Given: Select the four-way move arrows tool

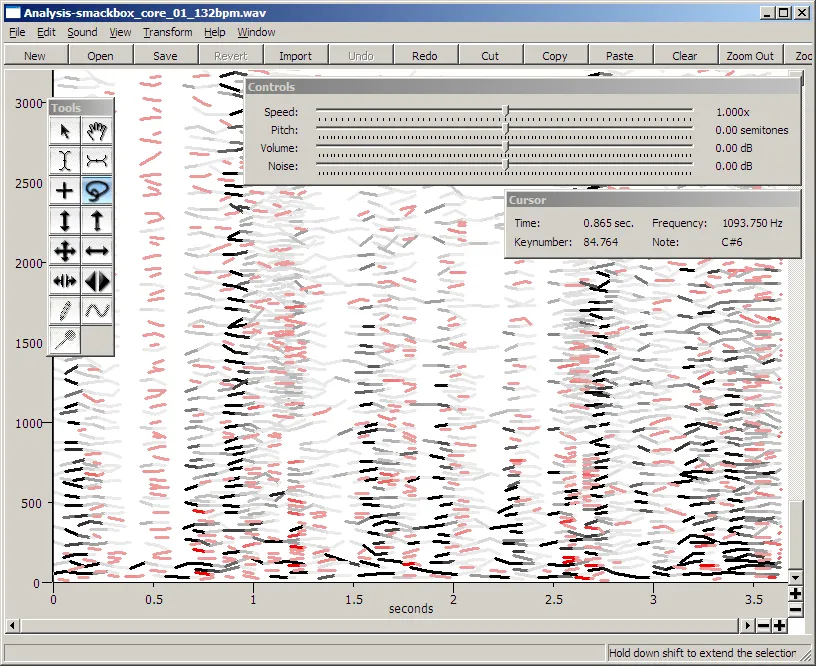Looking at the screenshot, I should (x=65, y=251).
